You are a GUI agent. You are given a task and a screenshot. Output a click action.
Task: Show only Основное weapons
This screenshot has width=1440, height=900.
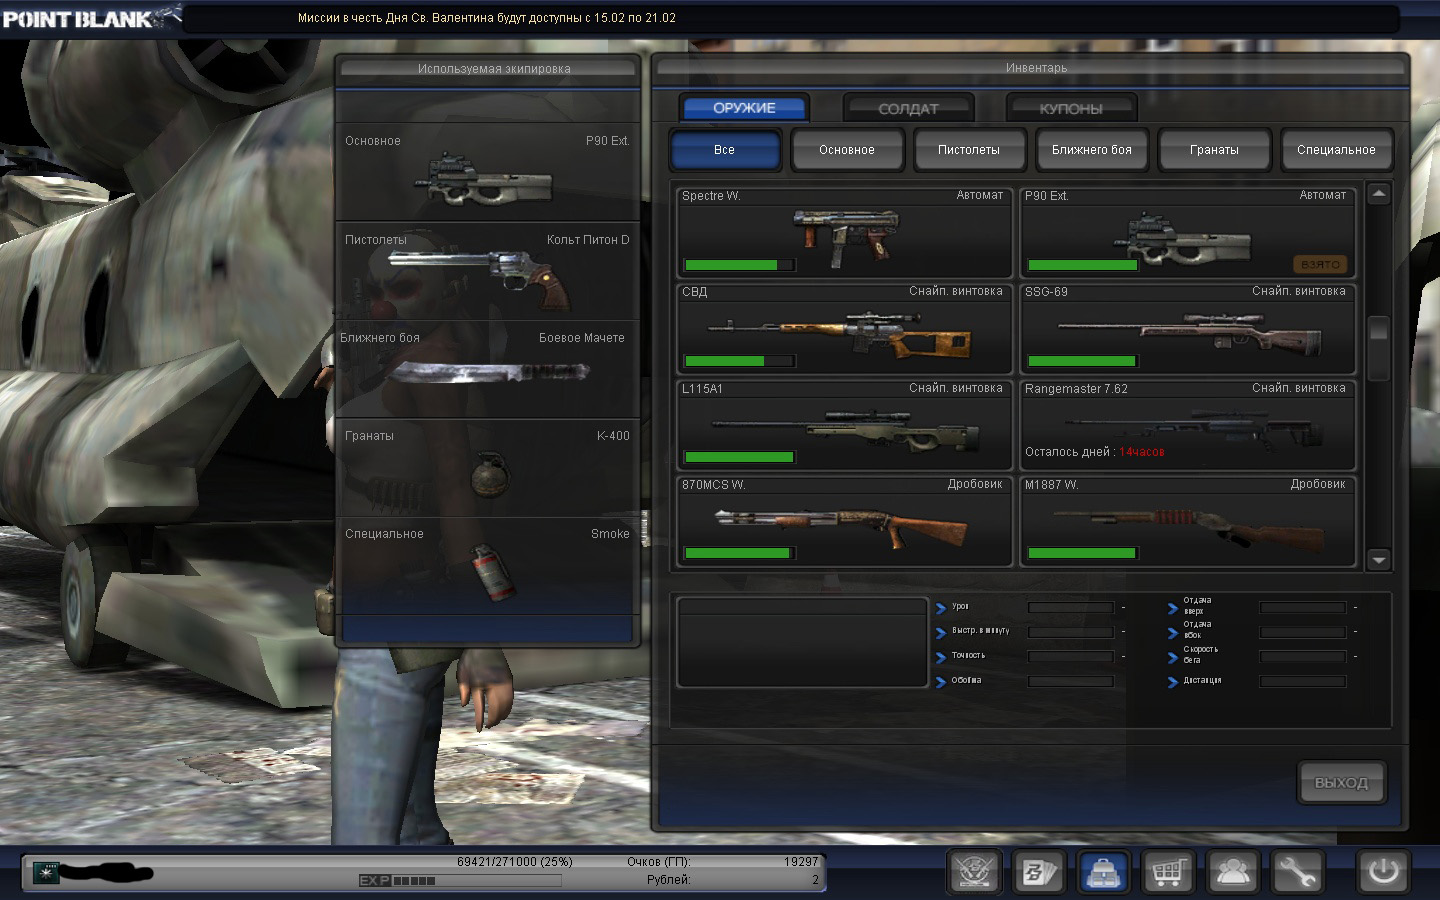coord(847,150)
